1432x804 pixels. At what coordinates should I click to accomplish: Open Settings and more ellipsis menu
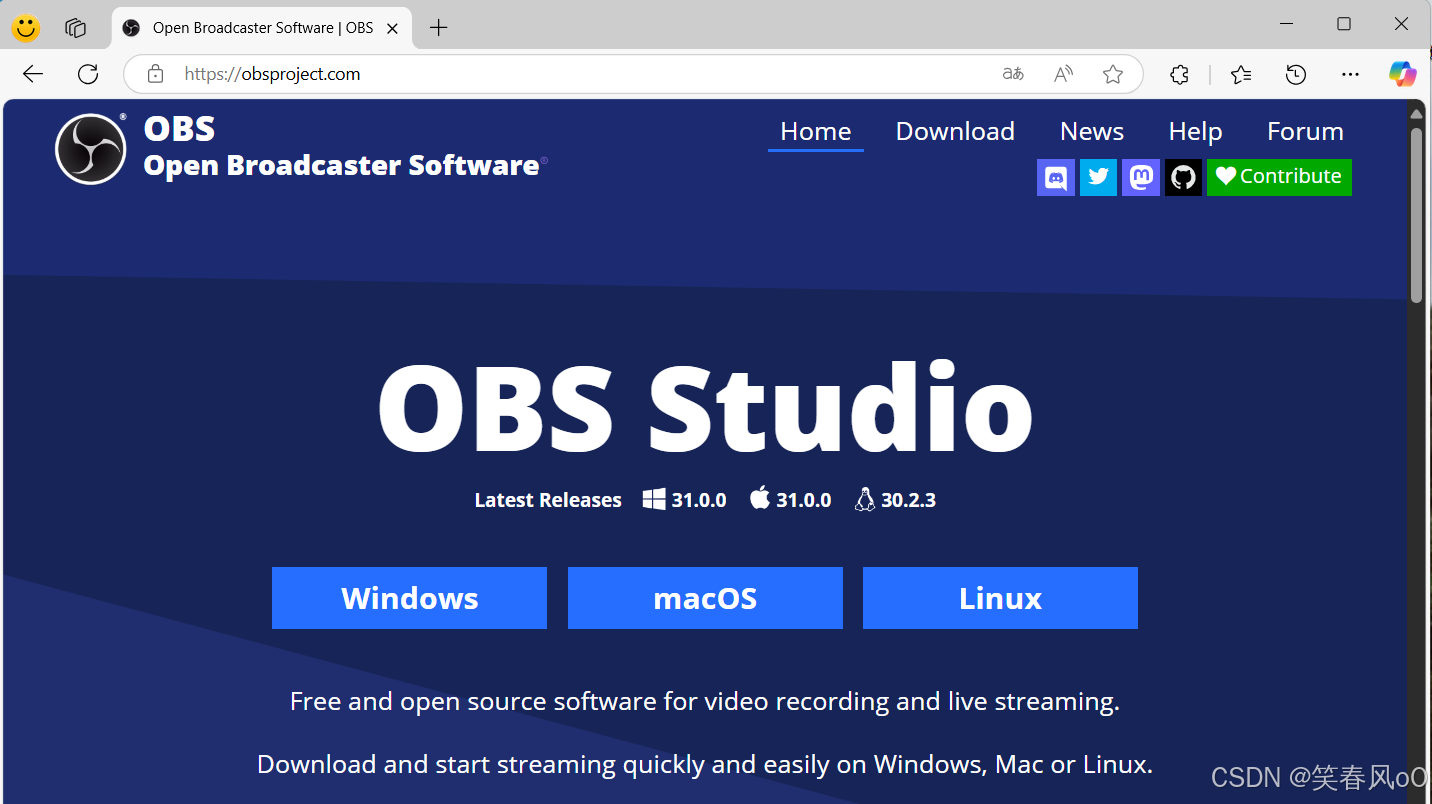1350,74
